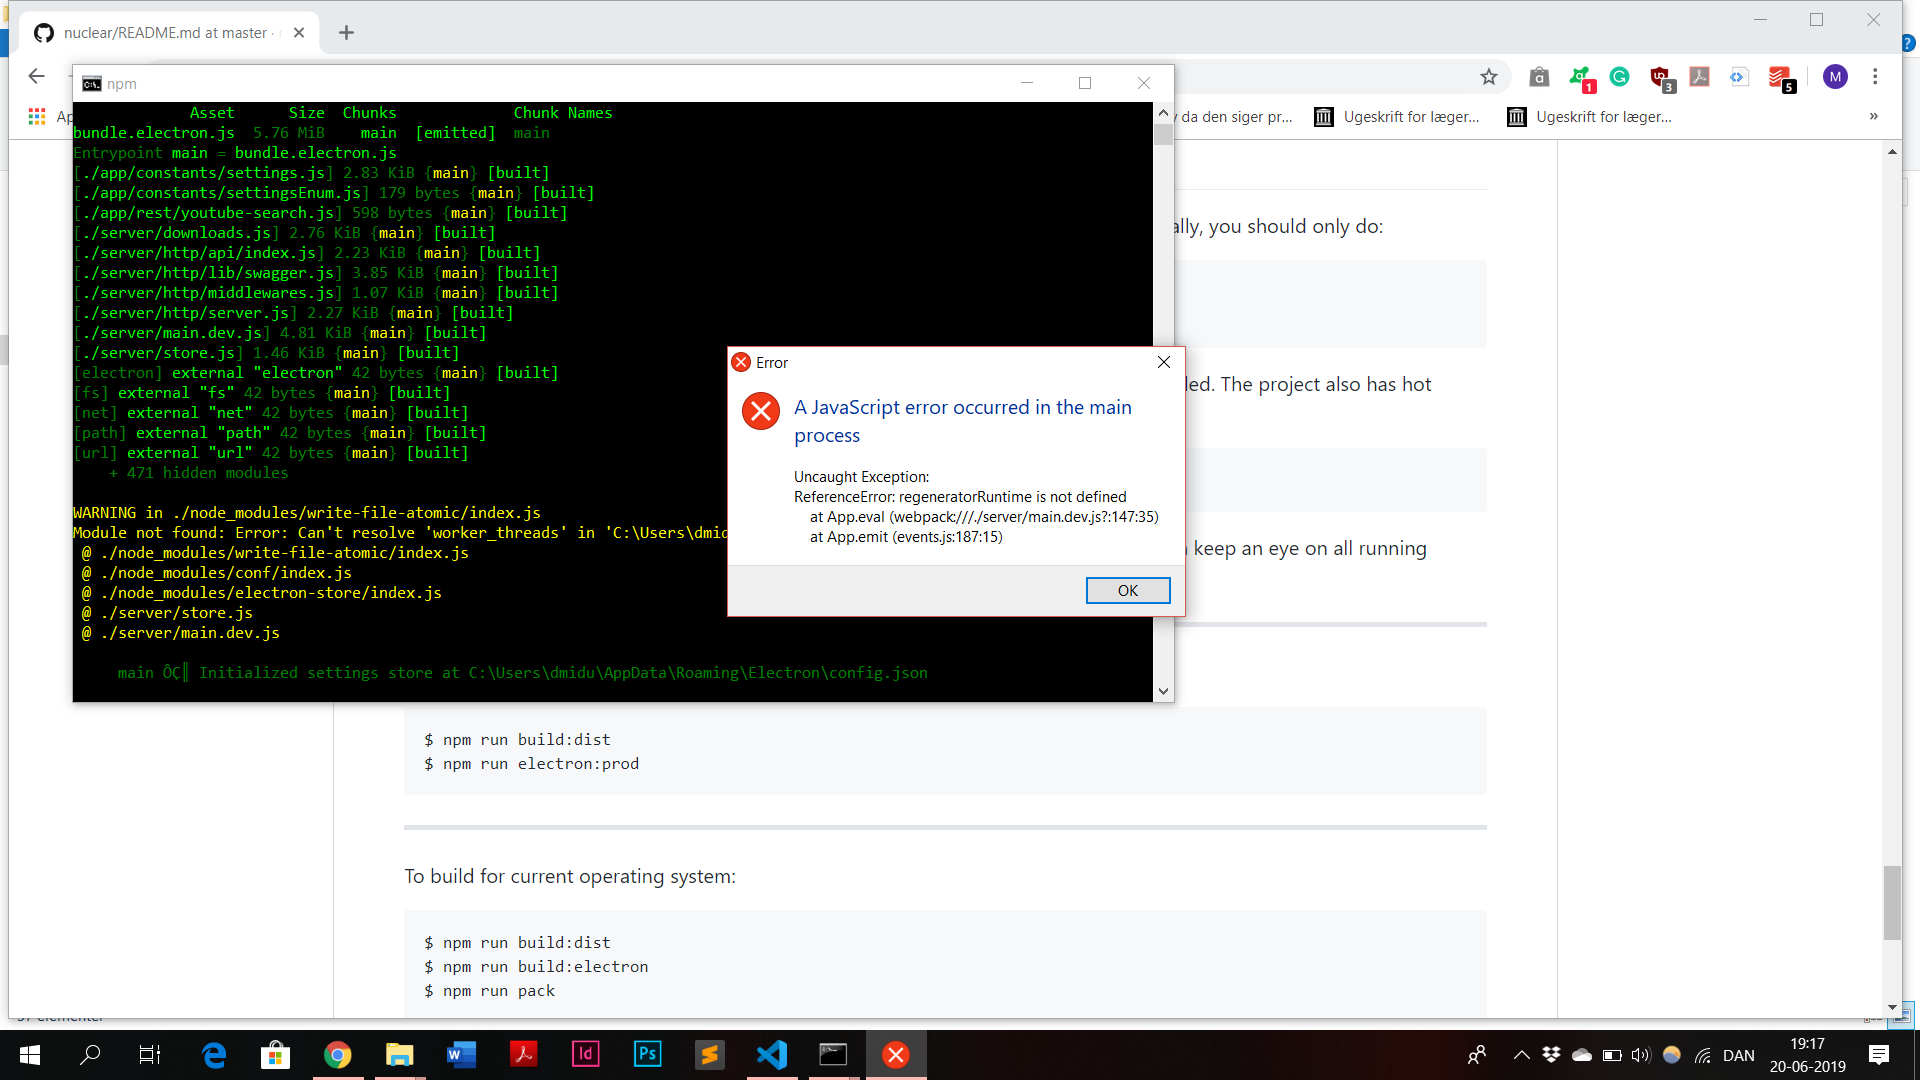Expand hidden tray icons with the chevron
Image resolution: width=1920 pixels, height=1080 pixels.
1519,1054
